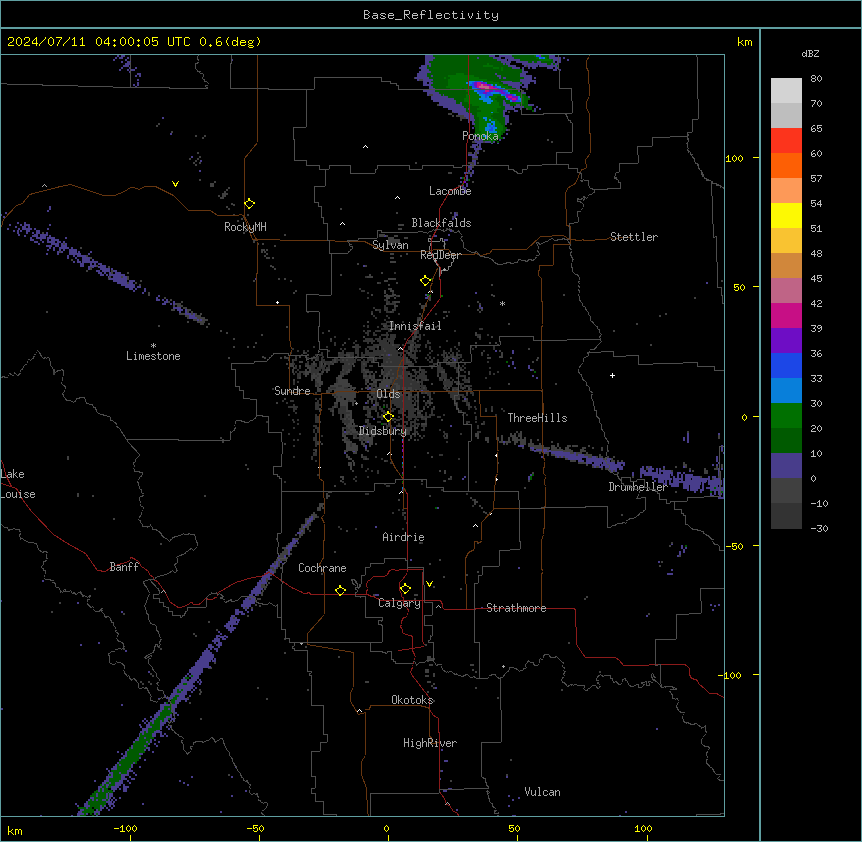Click the red 60 dBZ legend swatch
Image resolution: width=862 pixels, height=842 pixels.
click(x=786, y=141)
